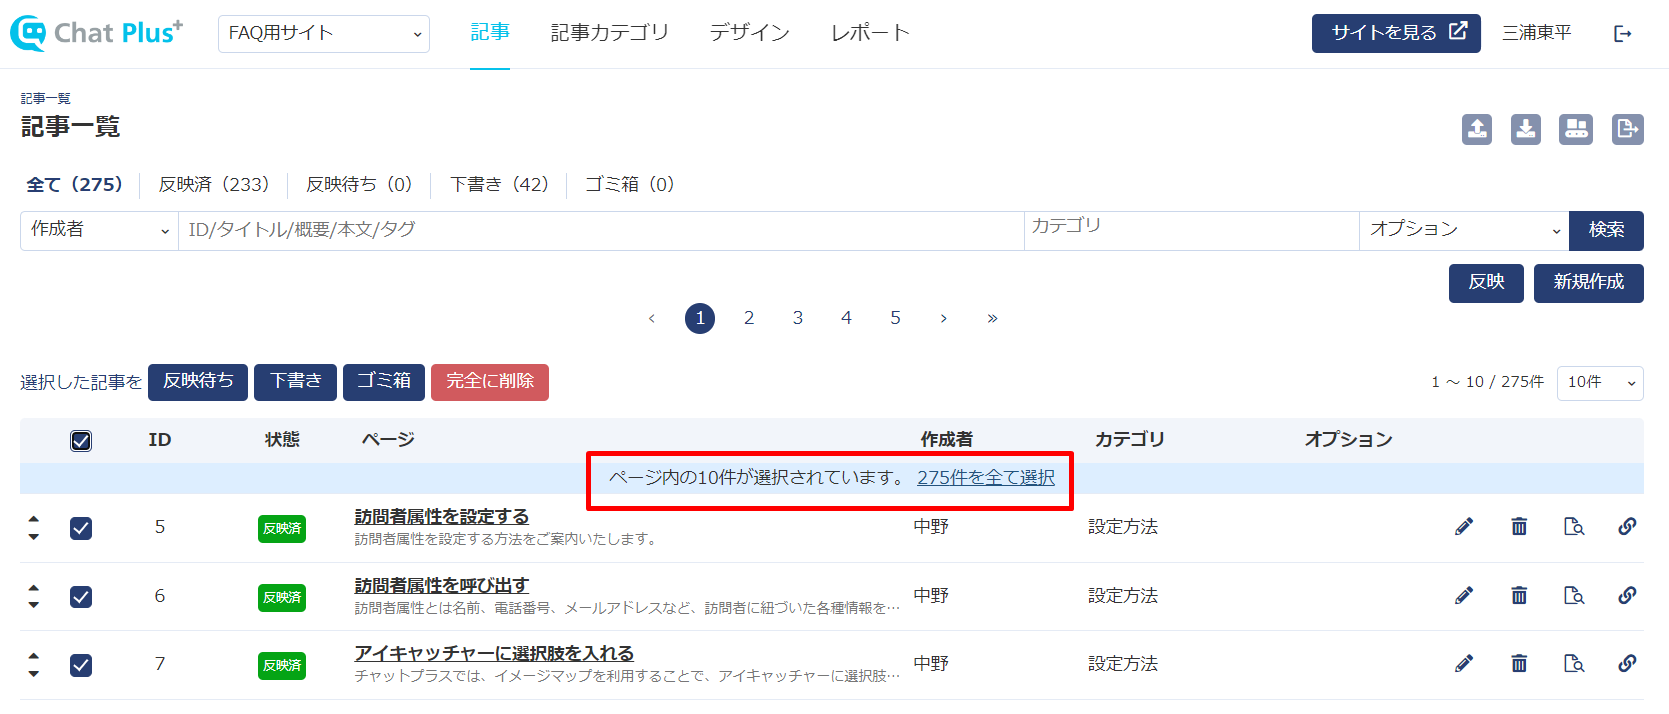Open the preview icon for article 7

click(1574, 664)
